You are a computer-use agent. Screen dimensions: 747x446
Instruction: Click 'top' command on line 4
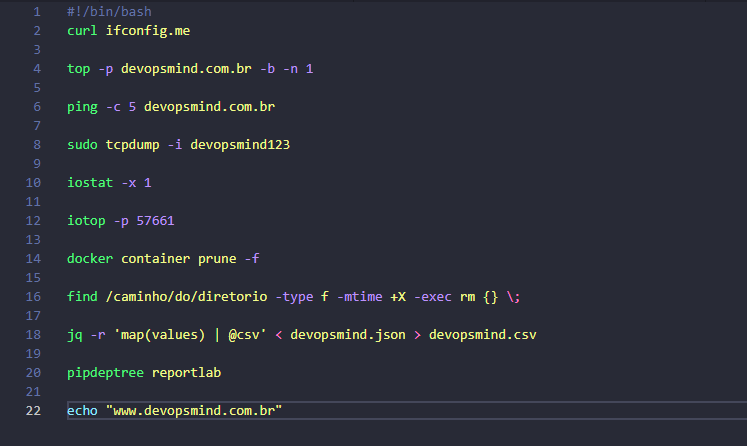78,69
